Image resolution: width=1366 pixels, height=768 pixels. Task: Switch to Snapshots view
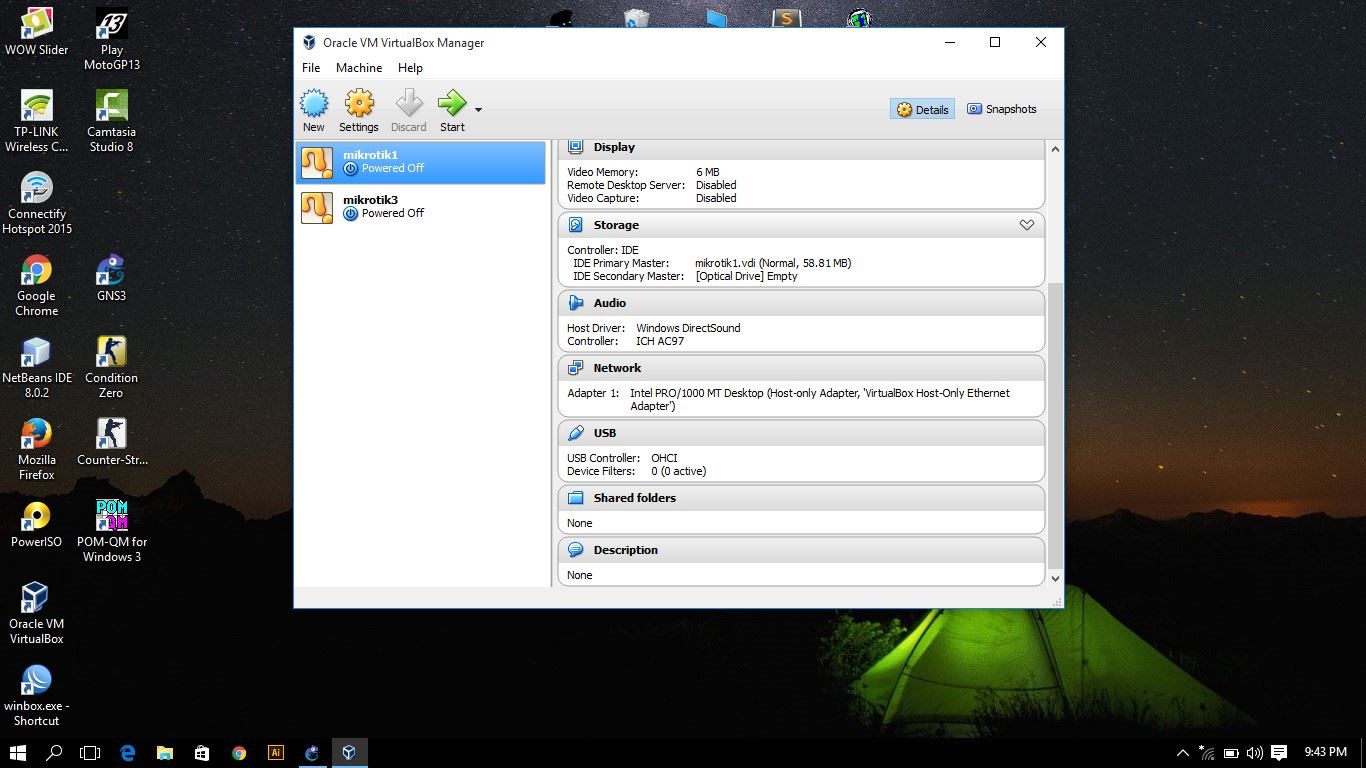coord(1001,109)
